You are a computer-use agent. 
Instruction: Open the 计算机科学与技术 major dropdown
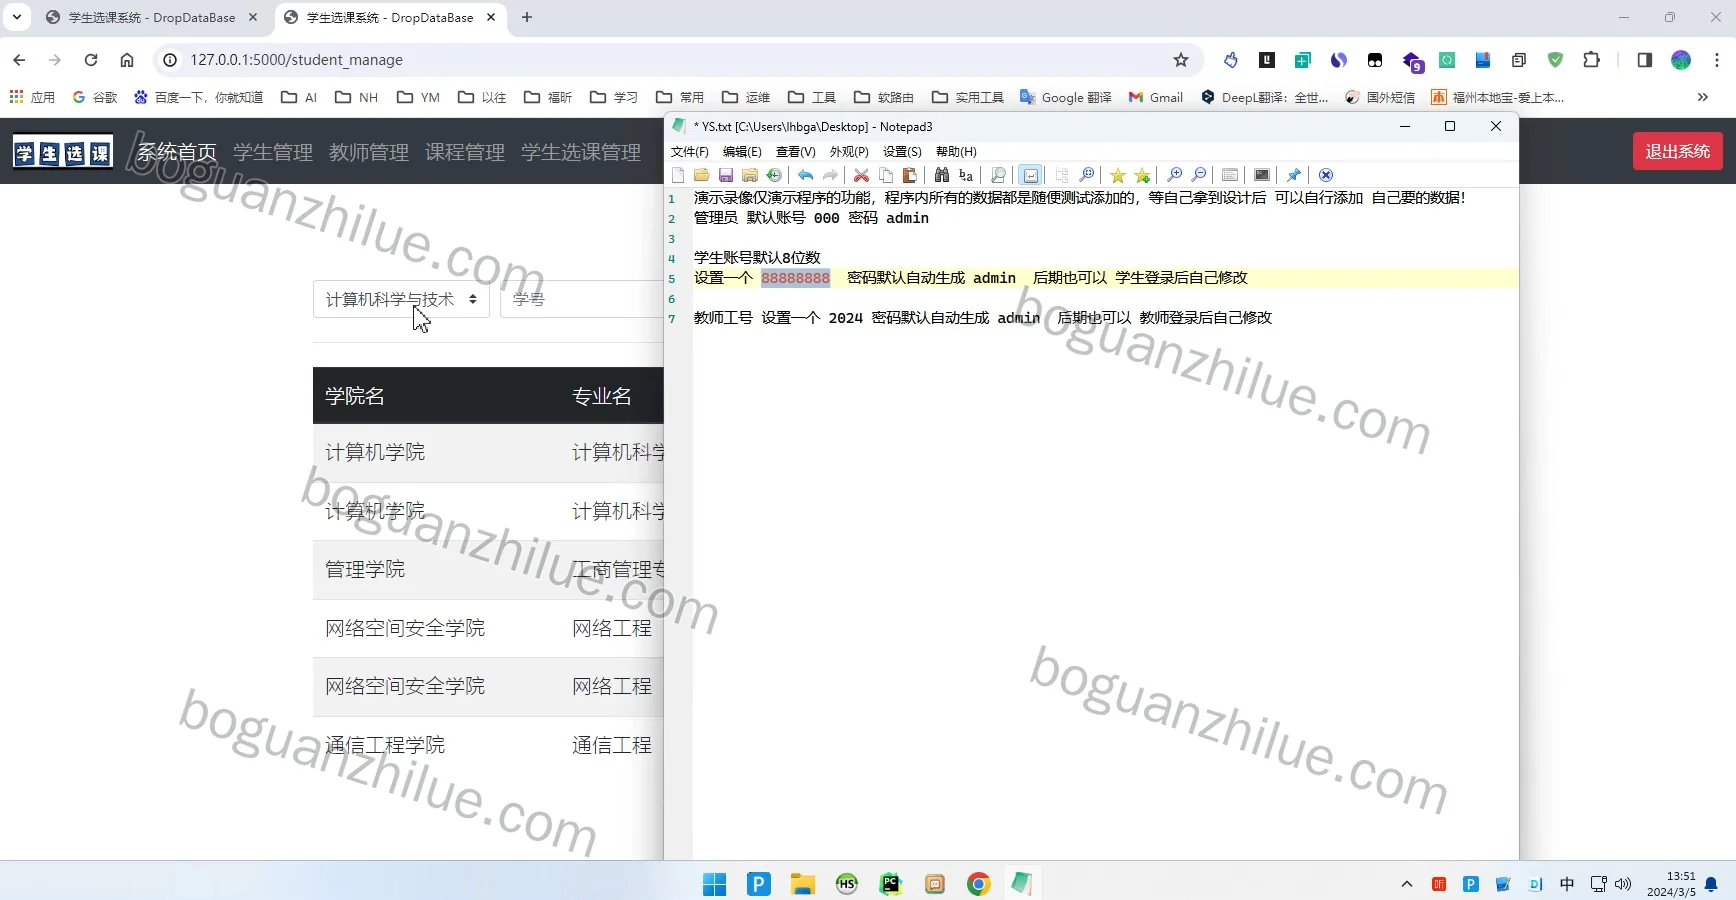[401, 299]
